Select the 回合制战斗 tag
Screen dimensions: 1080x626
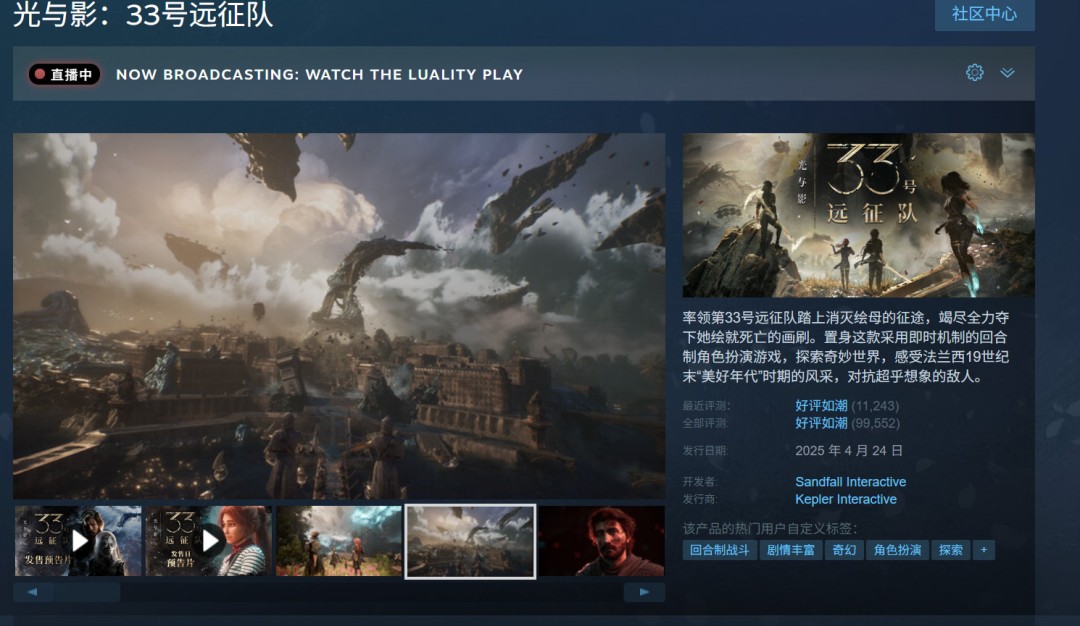(x=718, y=550)
